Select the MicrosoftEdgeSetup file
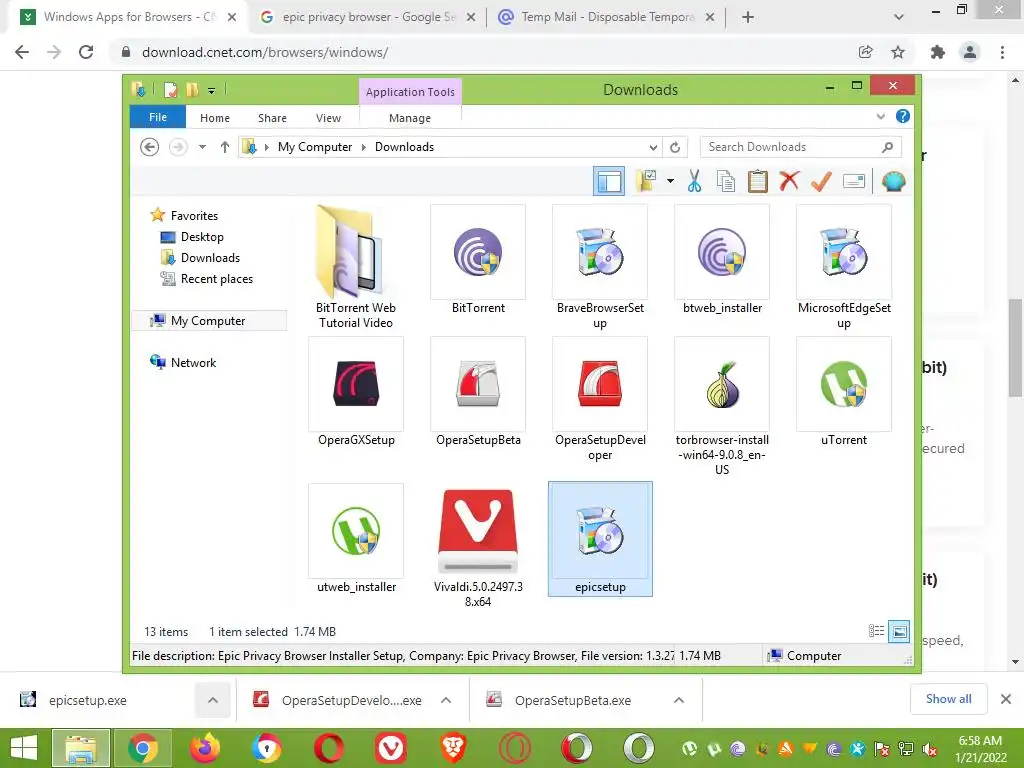The width and height of the screenshot is (1024, 768). (x=844, y=267)
